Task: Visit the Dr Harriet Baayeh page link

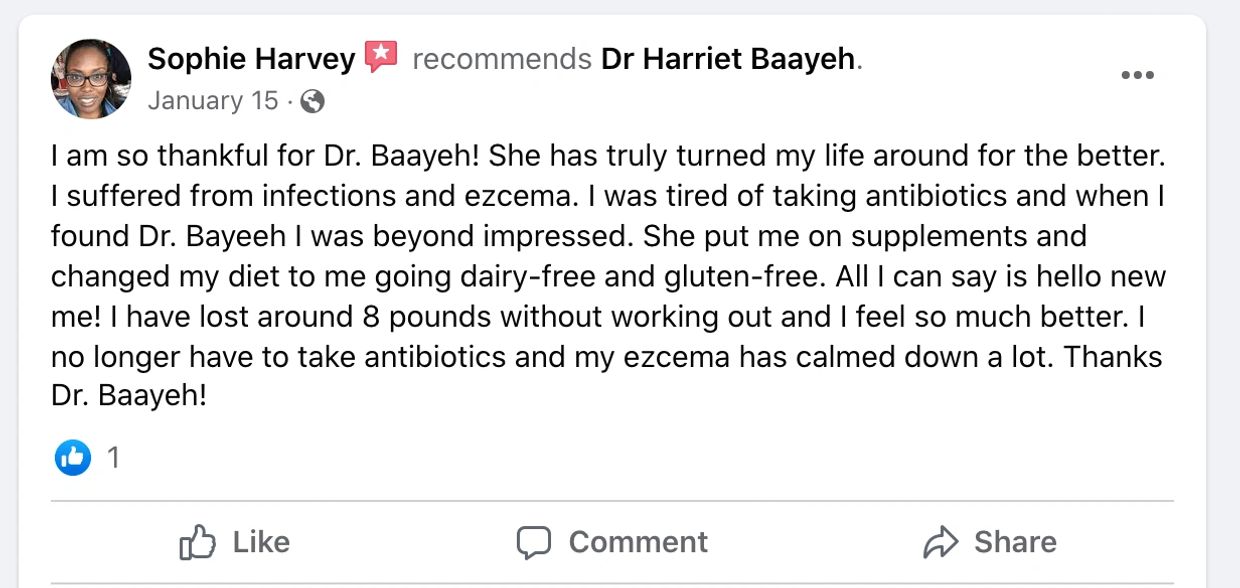Action: pyautogui.click(x=728, y=59)
